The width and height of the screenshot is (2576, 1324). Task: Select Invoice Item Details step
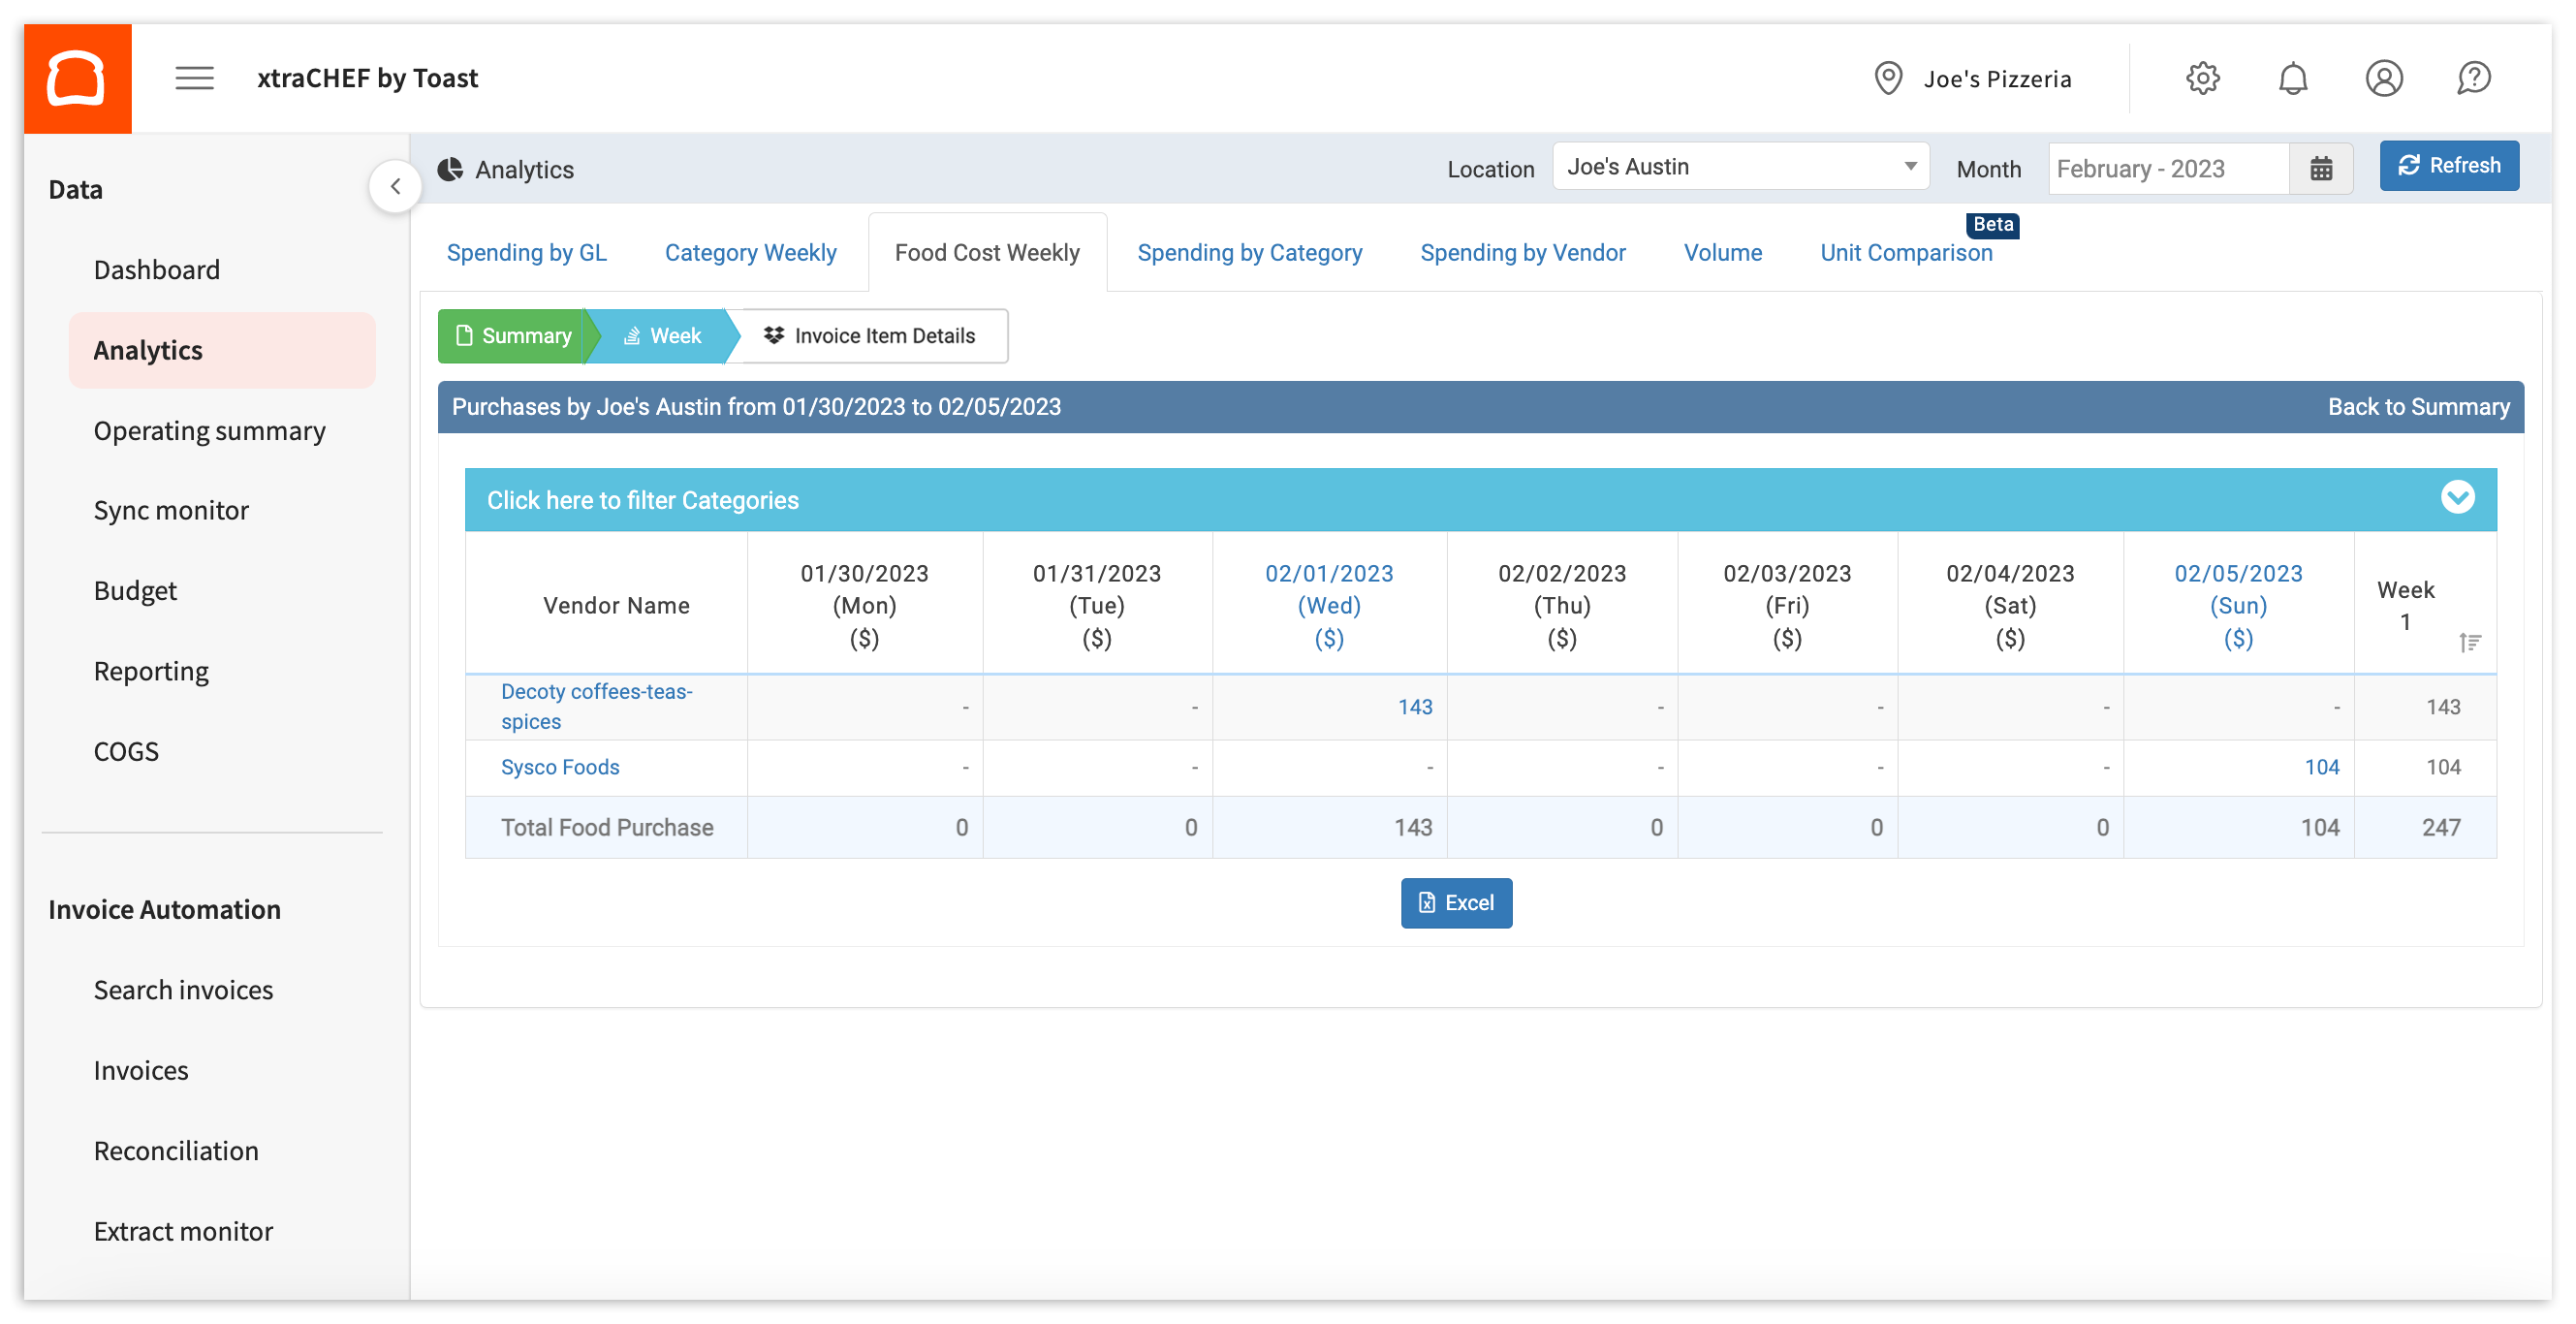[868, 336]
